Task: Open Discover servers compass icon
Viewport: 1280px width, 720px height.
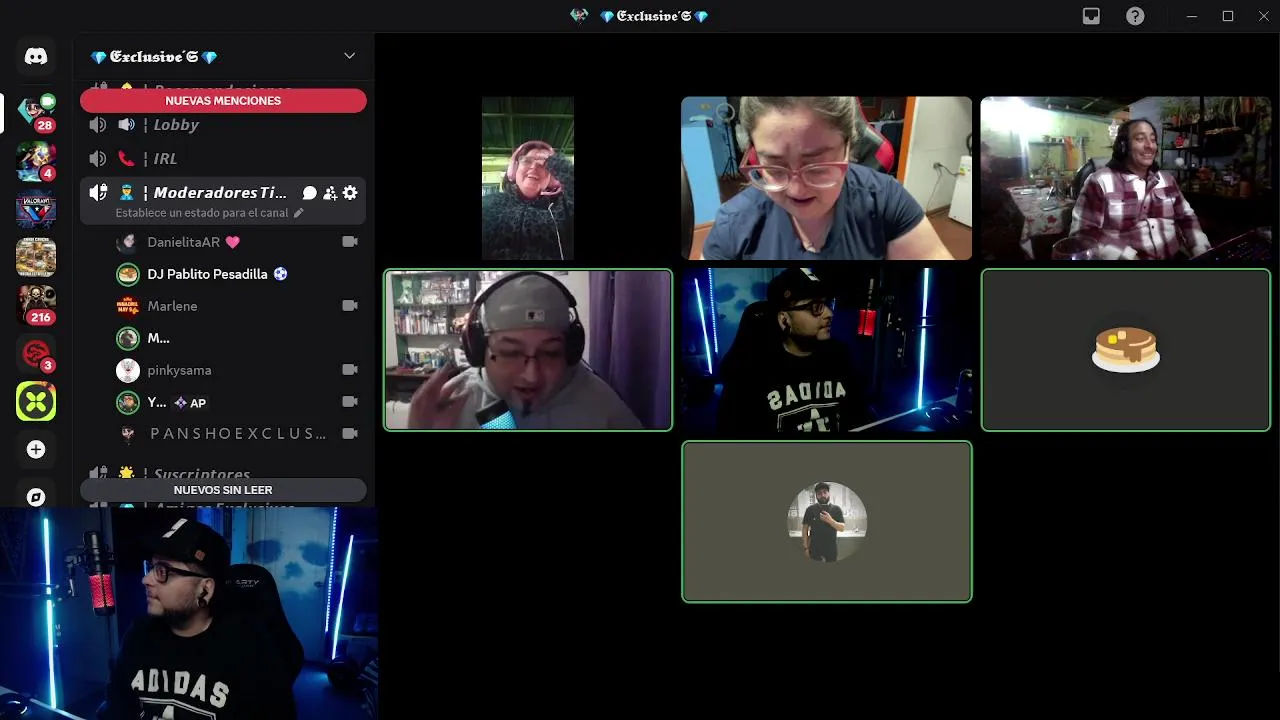Action: tap(36, 497)
